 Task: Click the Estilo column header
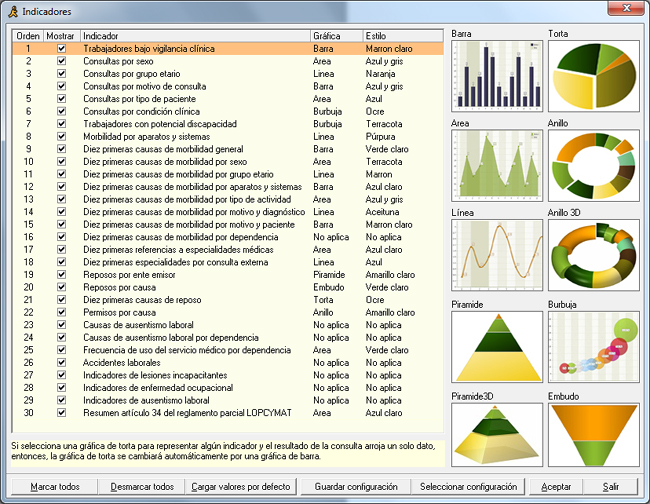pyautogui.click(x=402, y=35)
